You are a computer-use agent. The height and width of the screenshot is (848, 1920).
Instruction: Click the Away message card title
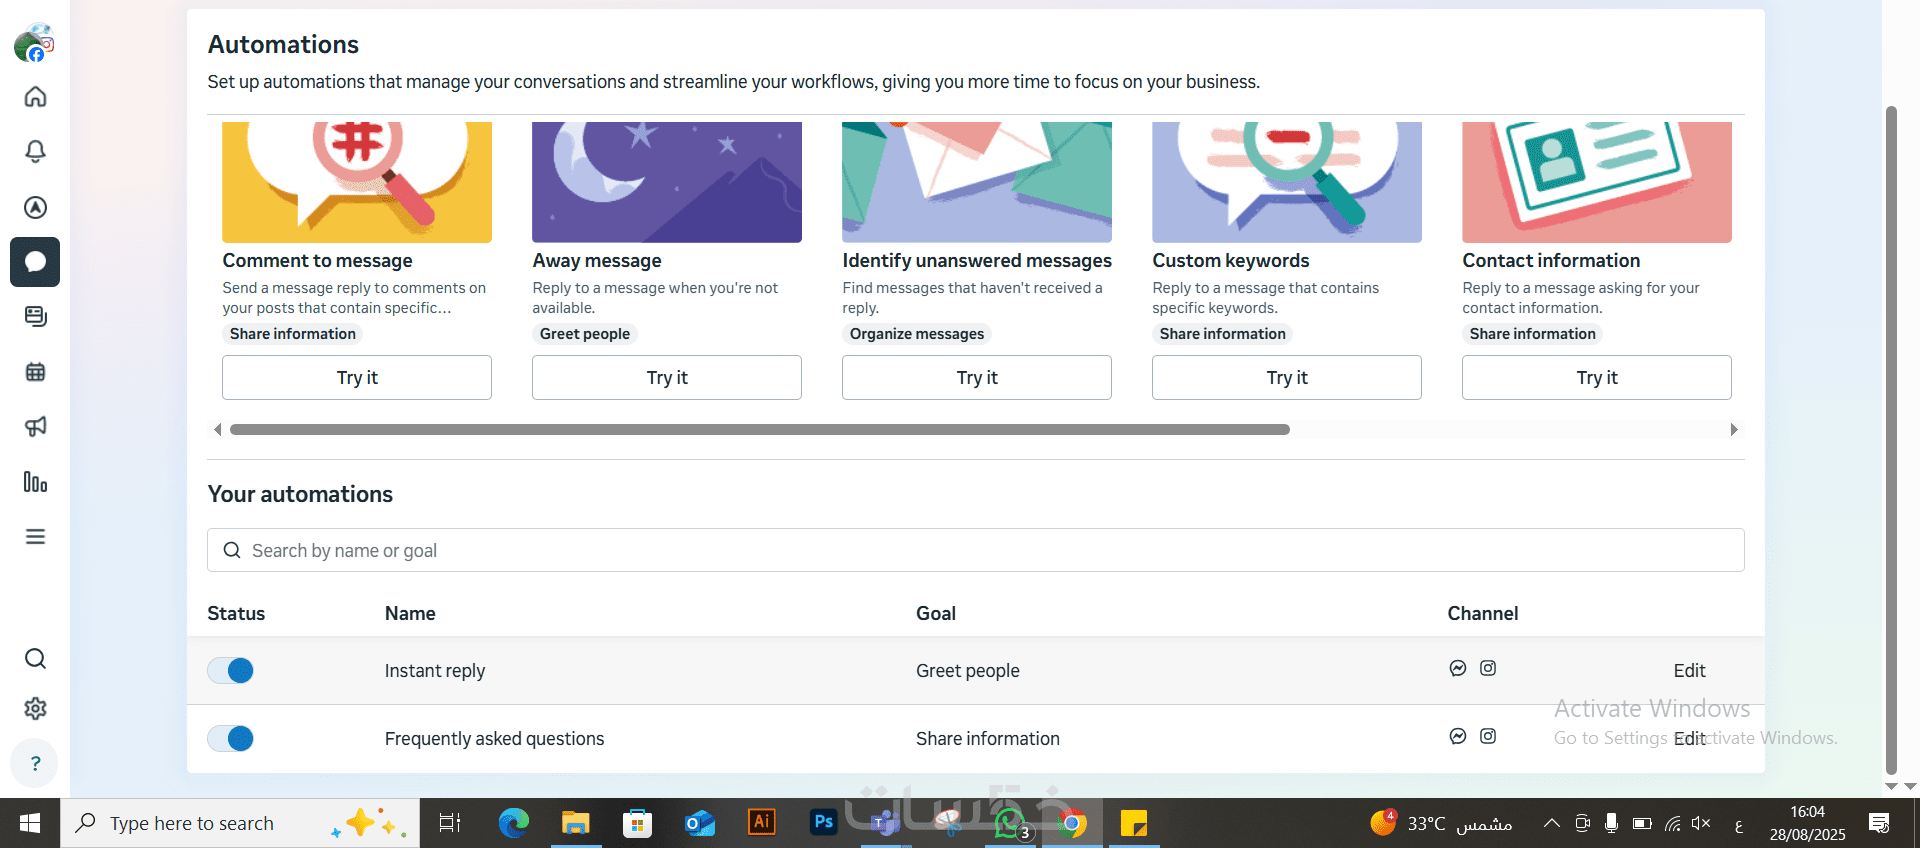point(597,260)
